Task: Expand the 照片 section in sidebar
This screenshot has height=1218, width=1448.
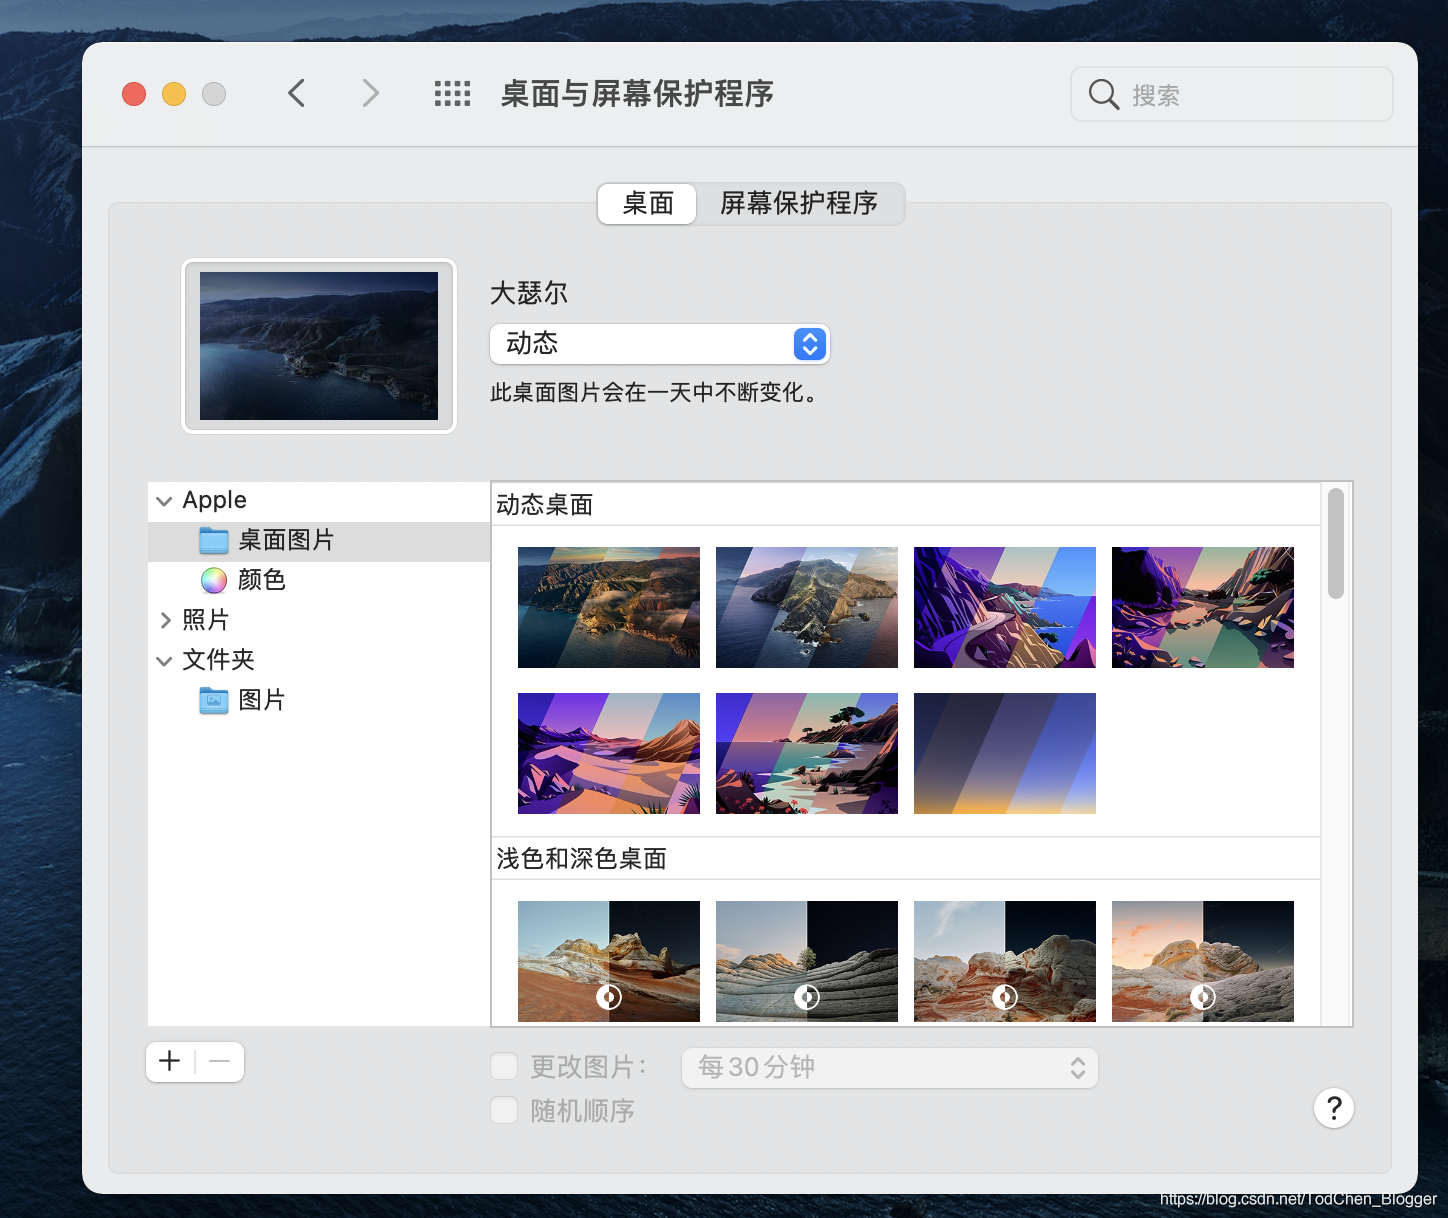Action: point(166,620)
